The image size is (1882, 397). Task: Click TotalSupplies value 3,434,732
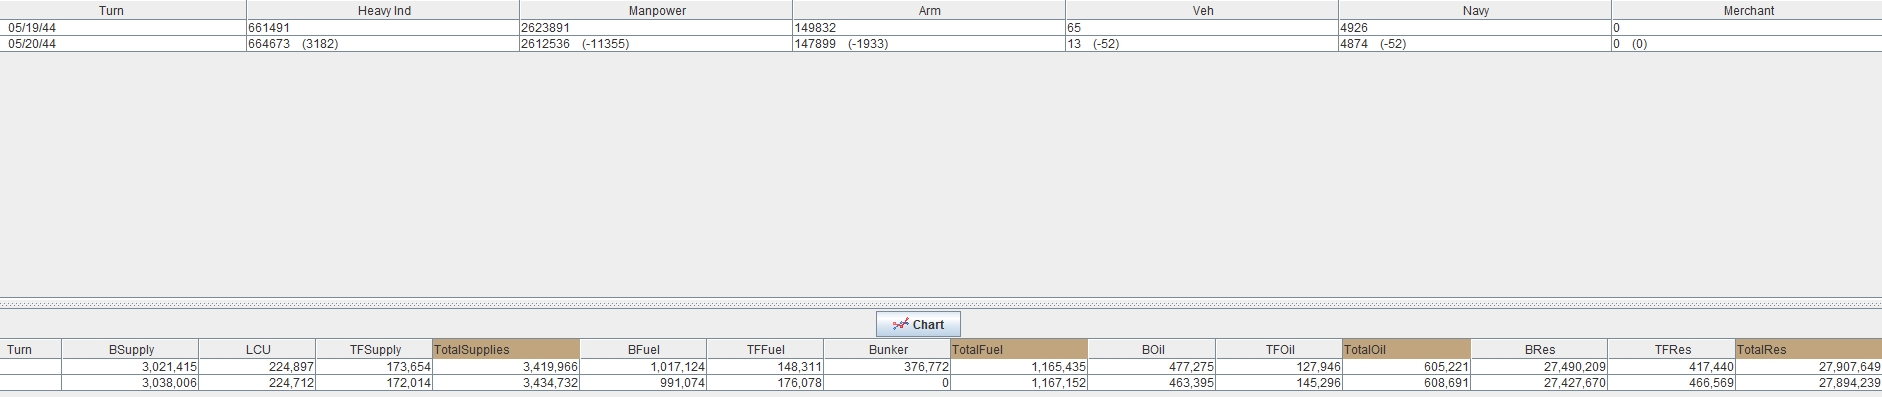click(x=550, y=383)
